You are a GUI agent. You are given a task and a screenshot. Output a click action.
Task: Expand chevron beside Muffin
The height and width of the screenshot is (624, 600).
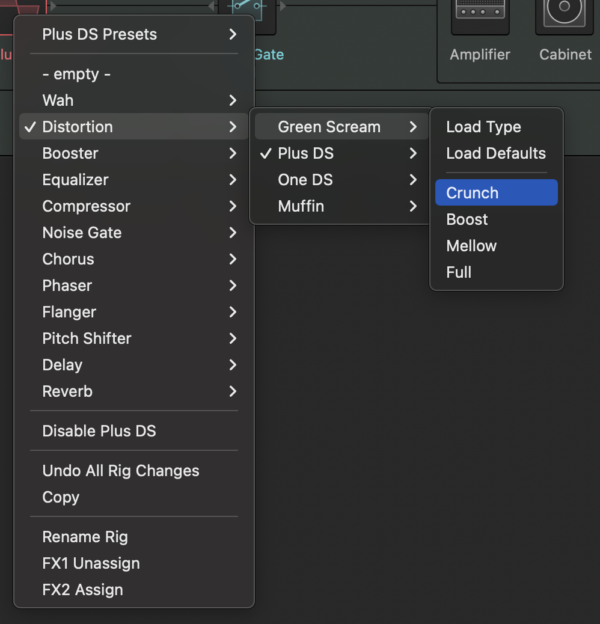tap(413, 206)
